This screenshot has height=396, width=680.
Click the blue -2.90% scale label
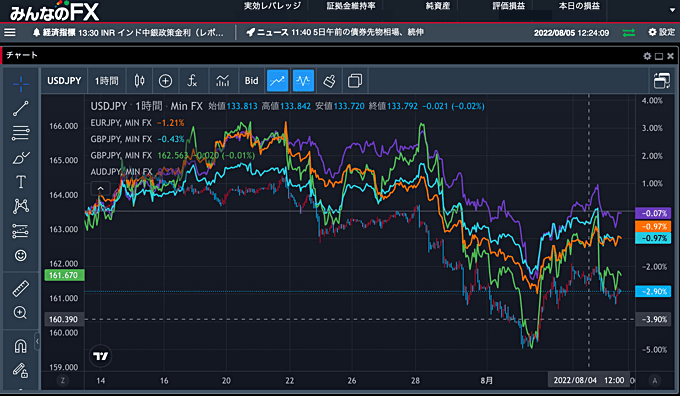click(653, 291)
